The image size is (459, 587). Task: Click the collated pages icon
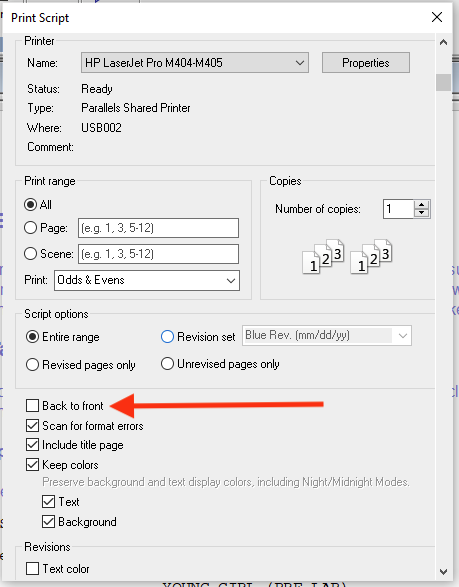point(347,256)
